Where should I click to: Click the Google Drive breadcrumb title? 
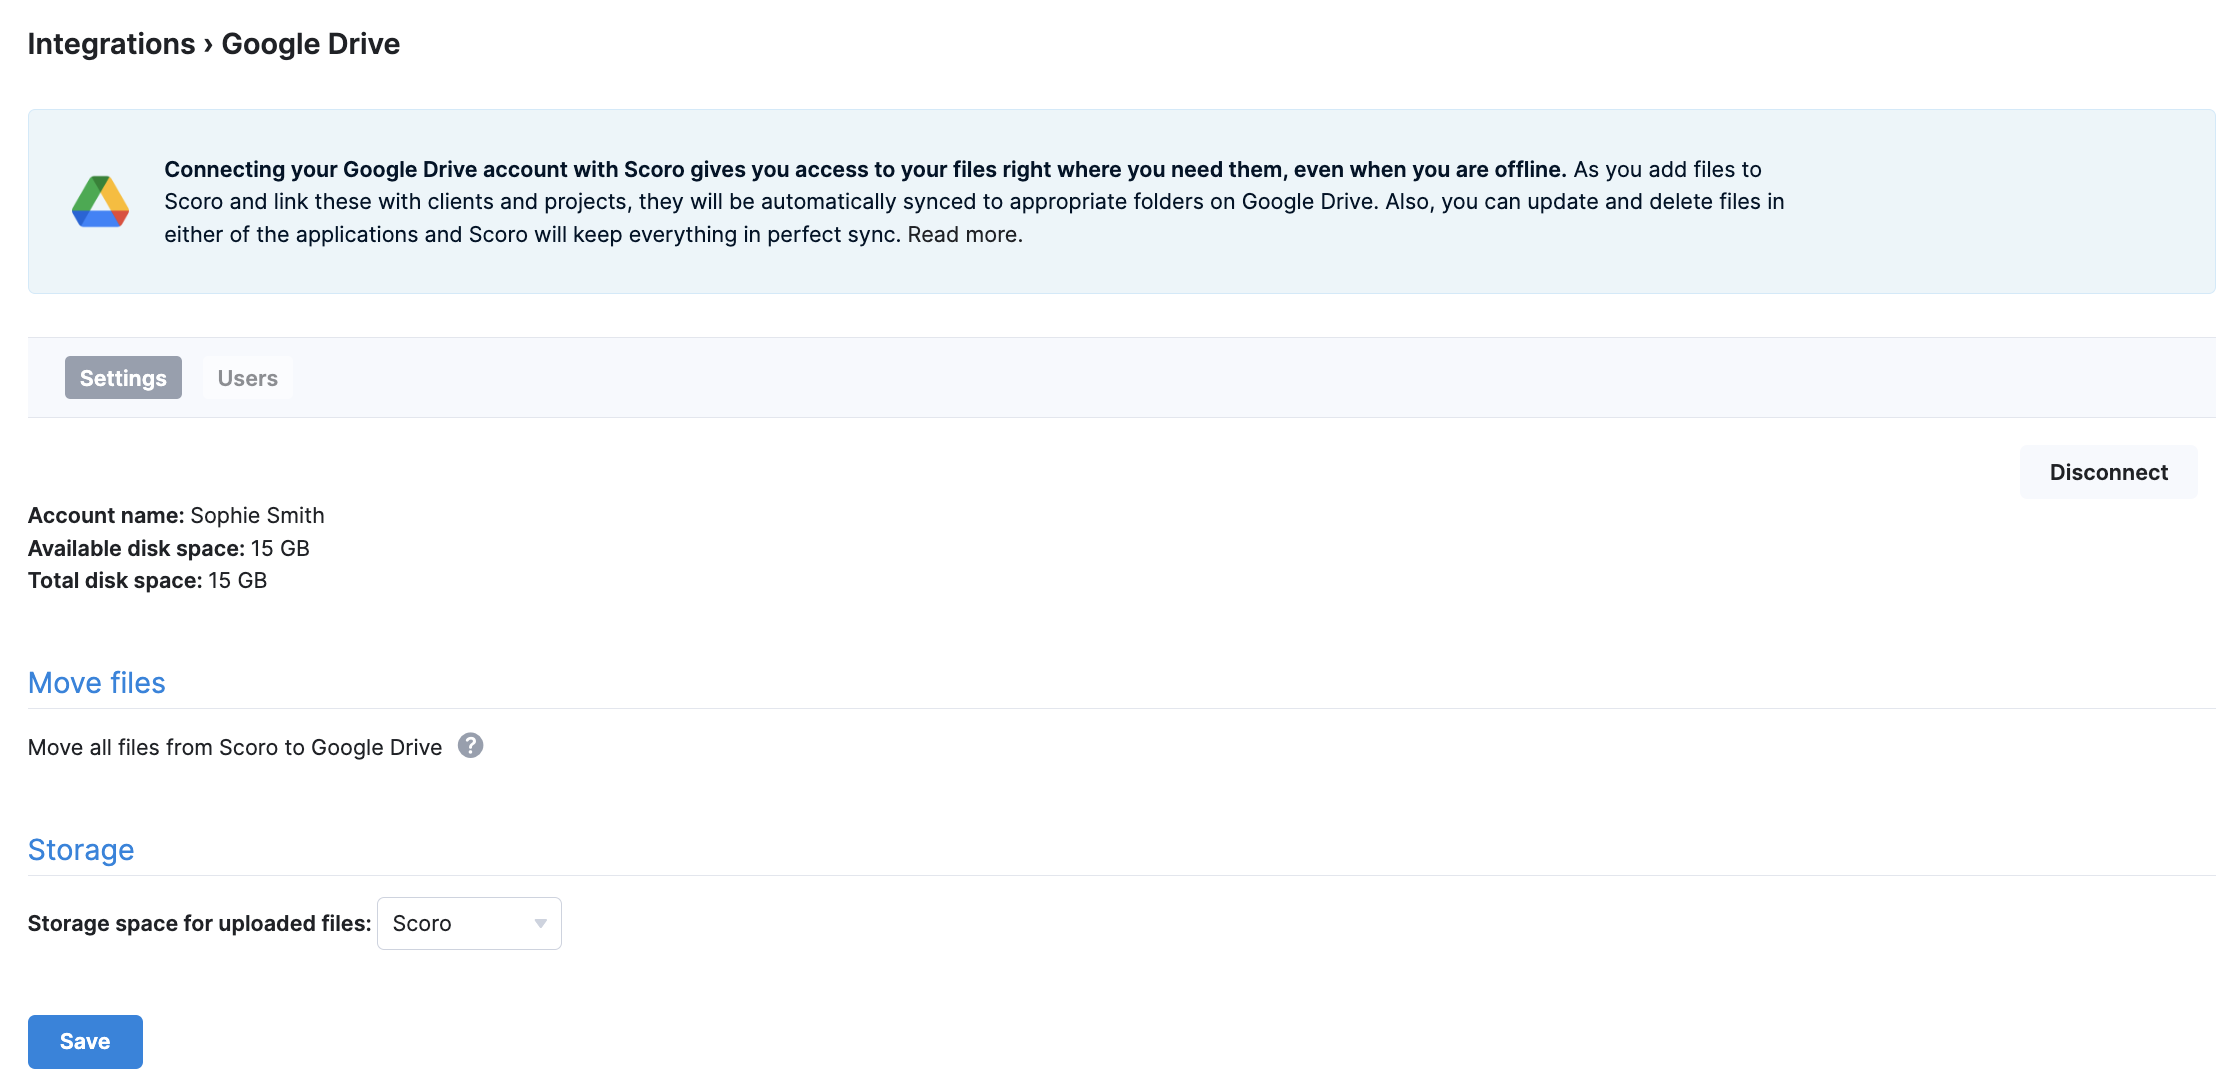tap(310, 44)
